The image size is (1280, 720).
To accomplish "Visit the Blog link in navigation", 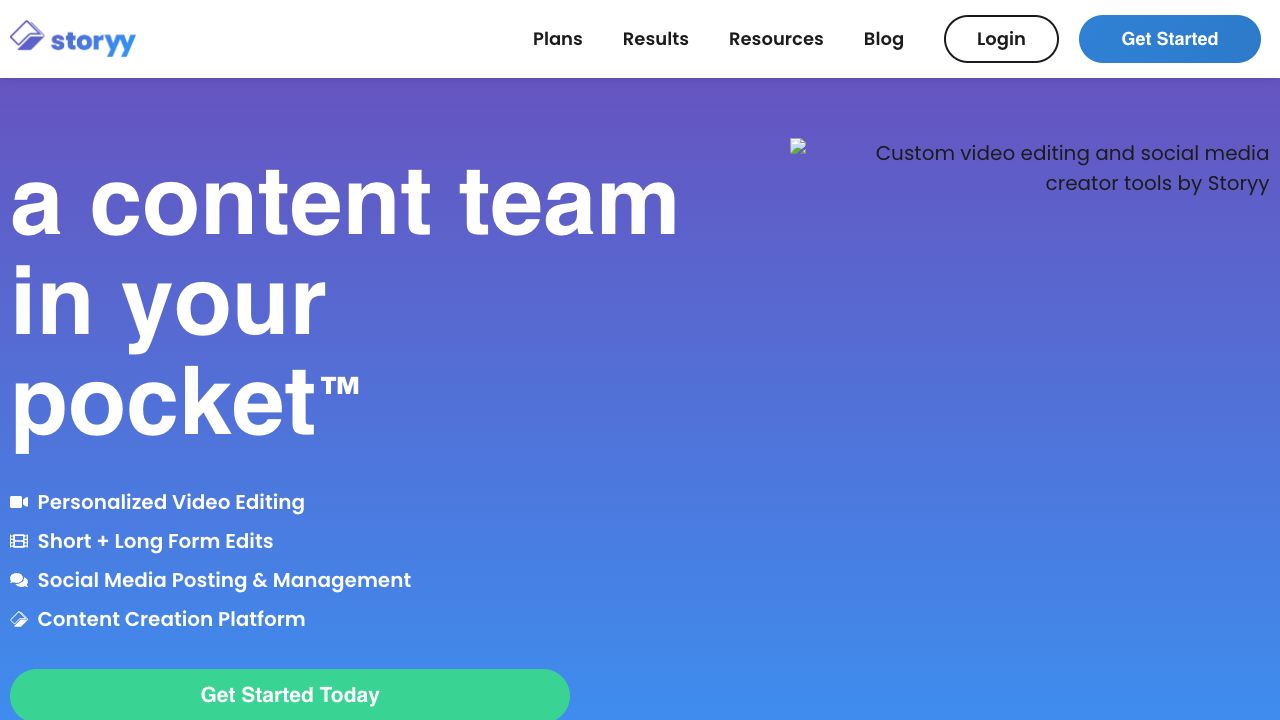I will (883, 39).
